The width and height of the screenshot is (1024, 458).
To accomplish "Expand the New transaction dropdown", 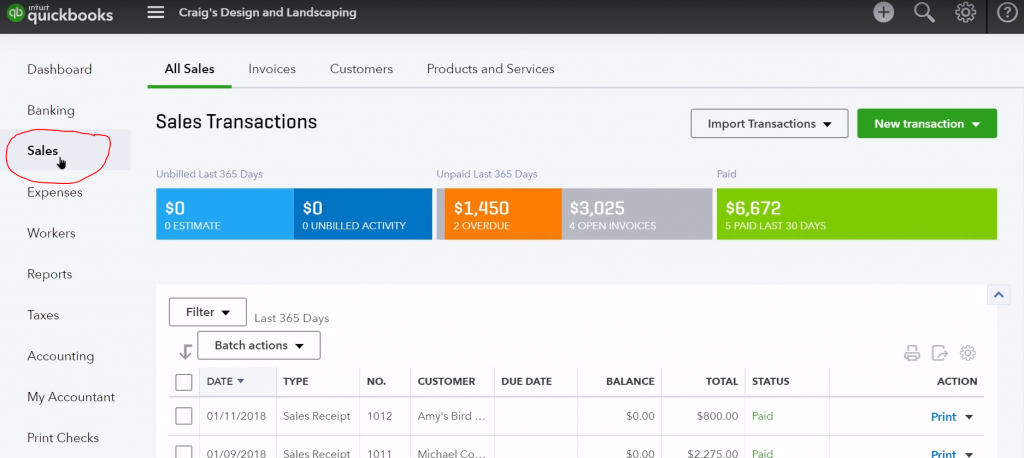I will 926,124.
